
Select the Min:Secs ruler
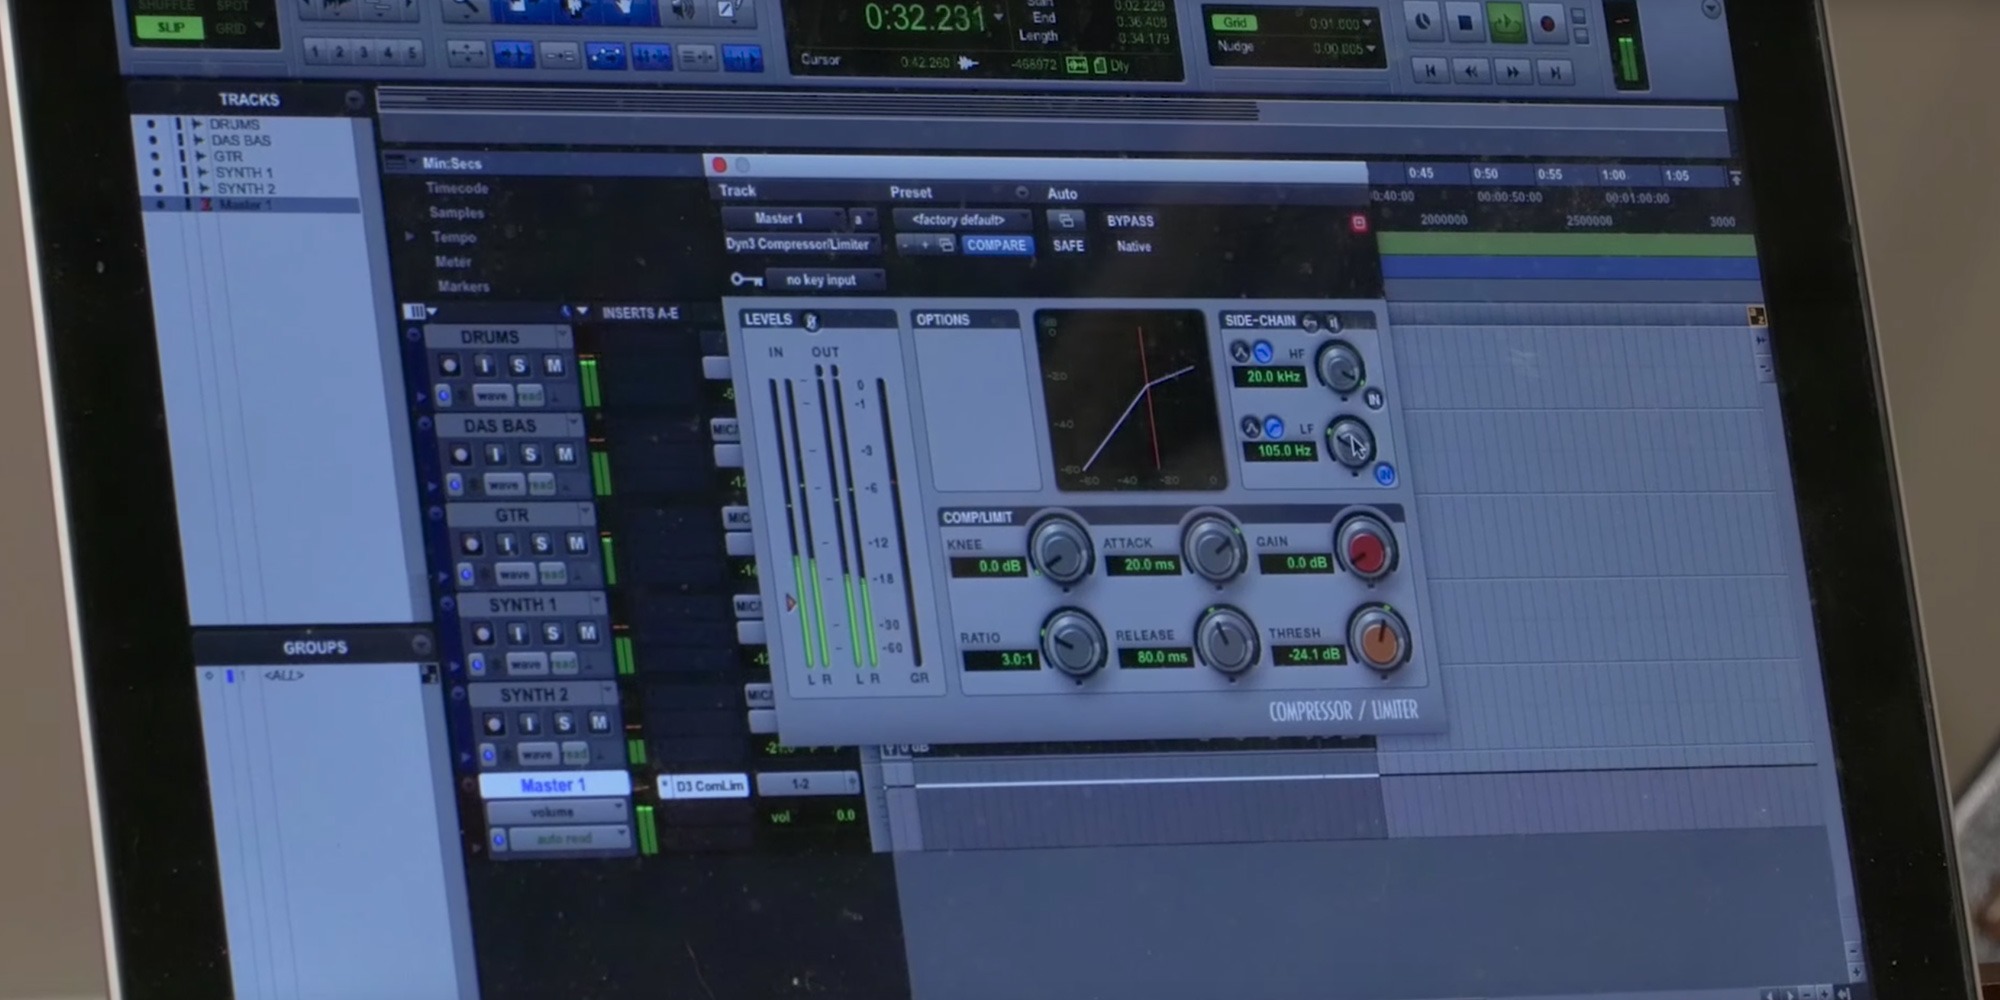click(452, 163)
